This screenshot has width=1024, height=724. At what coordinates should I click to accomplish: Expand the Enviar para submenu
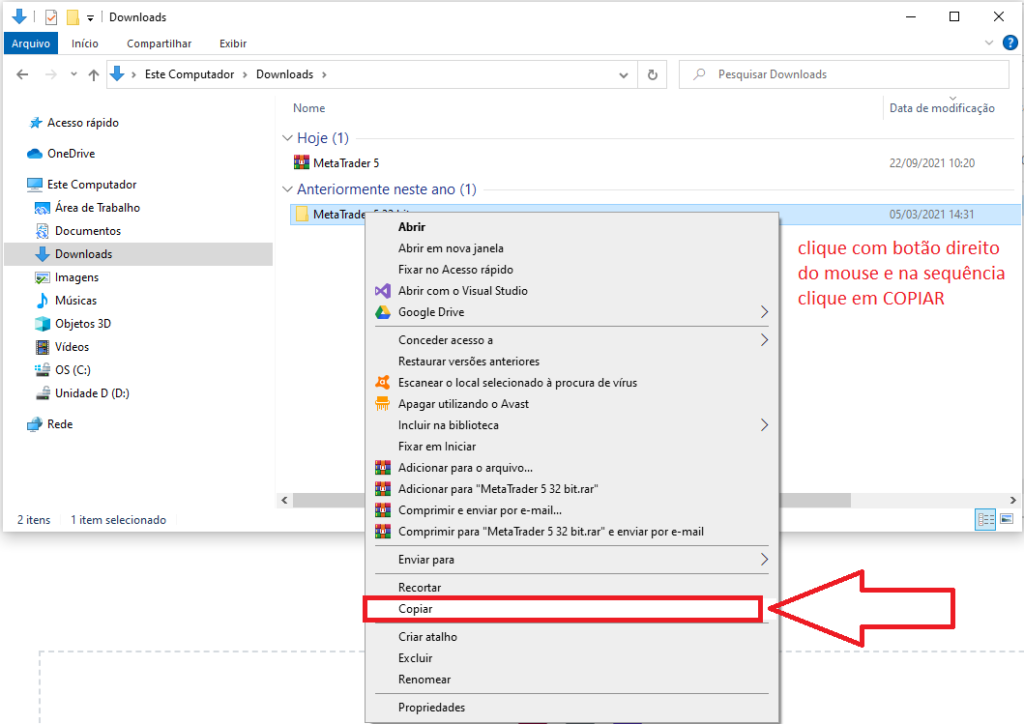pyautogui.click(x=764, y=559)
